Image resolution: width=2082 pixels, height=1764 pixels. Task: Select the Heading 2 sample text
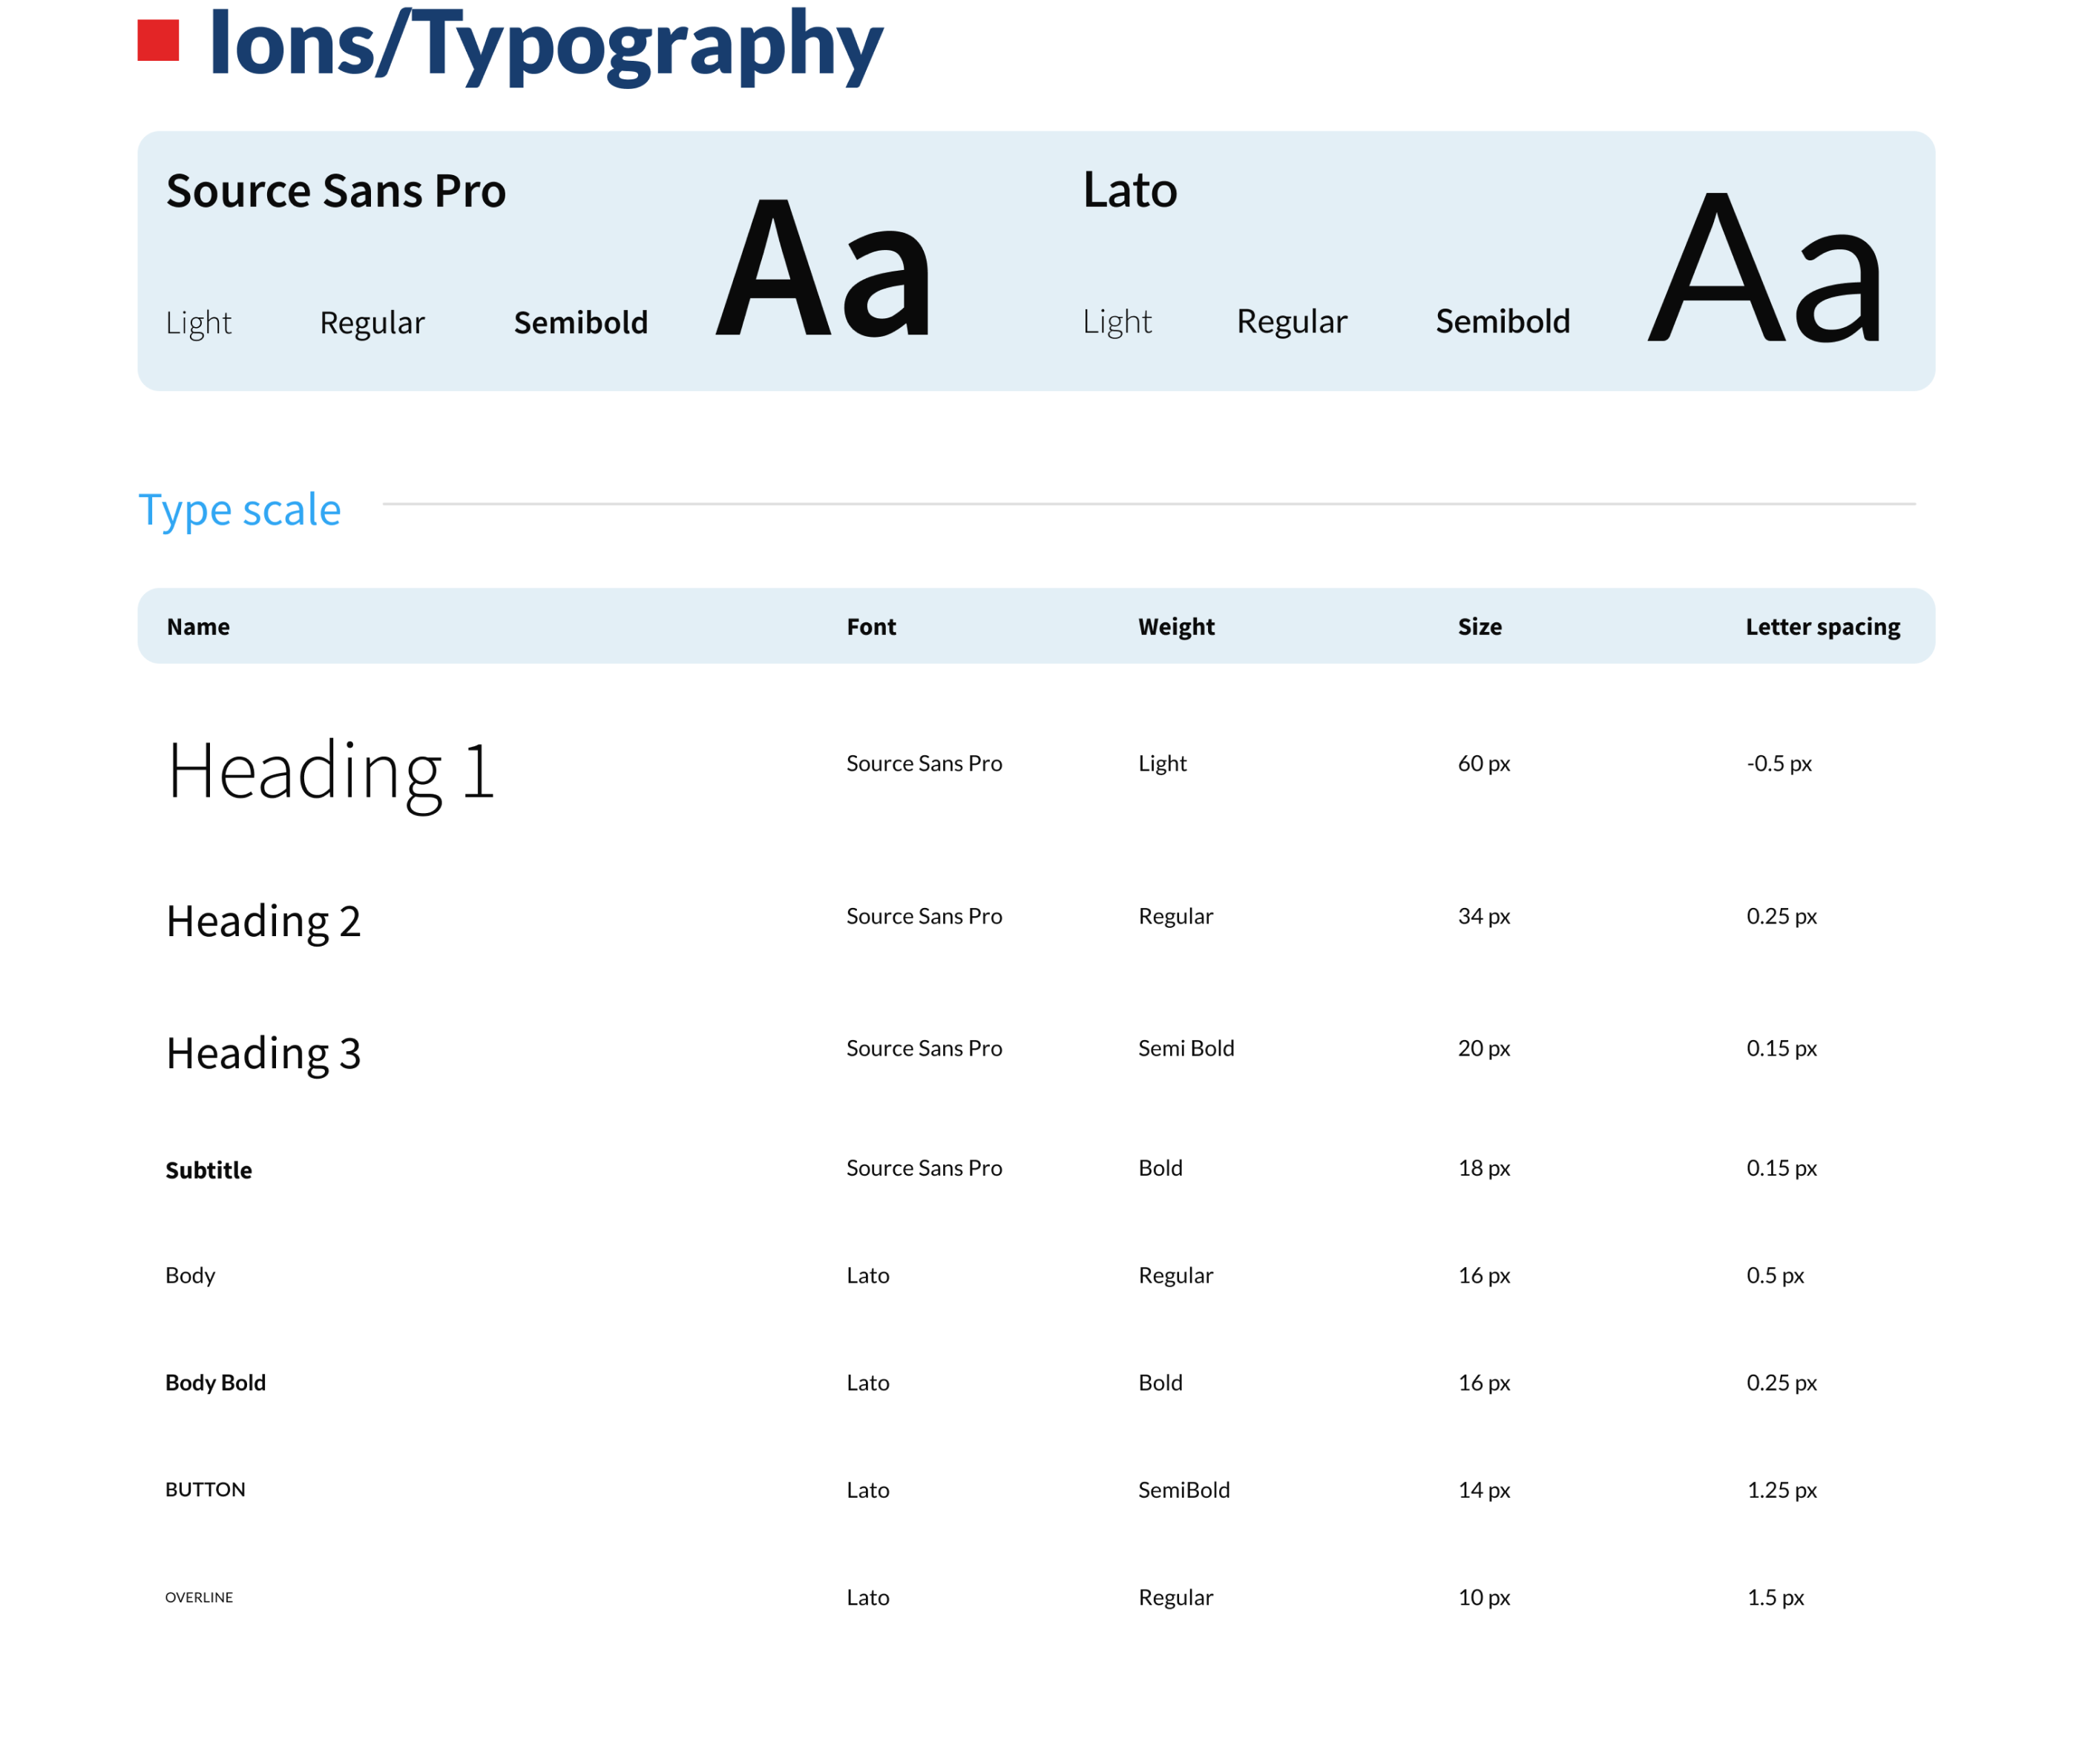pos(263,921)
